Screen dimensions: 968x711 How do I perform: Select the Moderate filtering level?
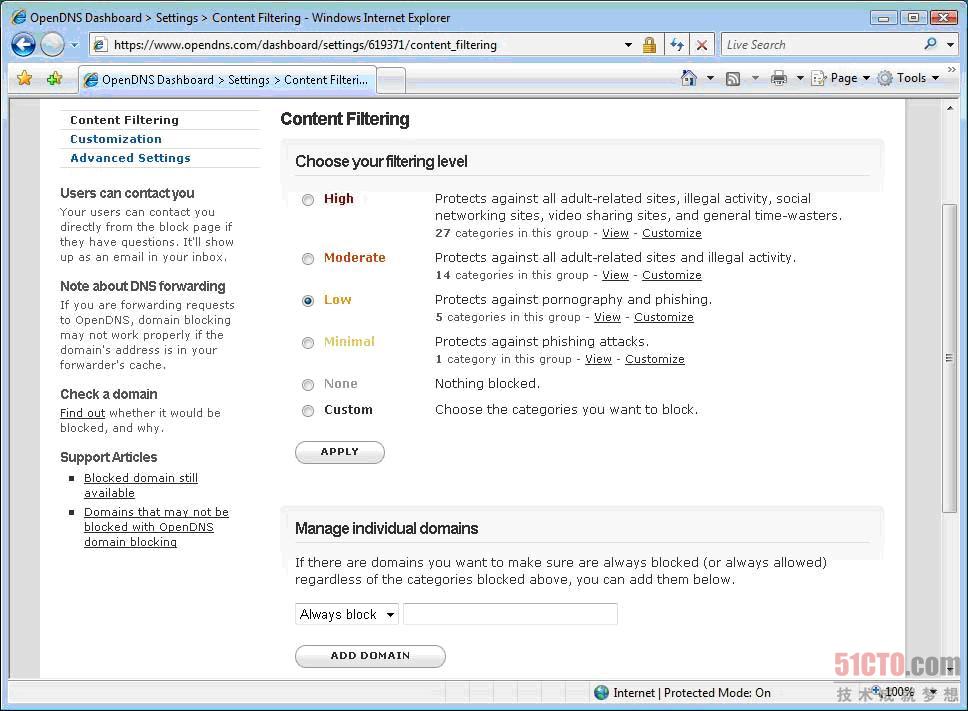tap(307, 259)
